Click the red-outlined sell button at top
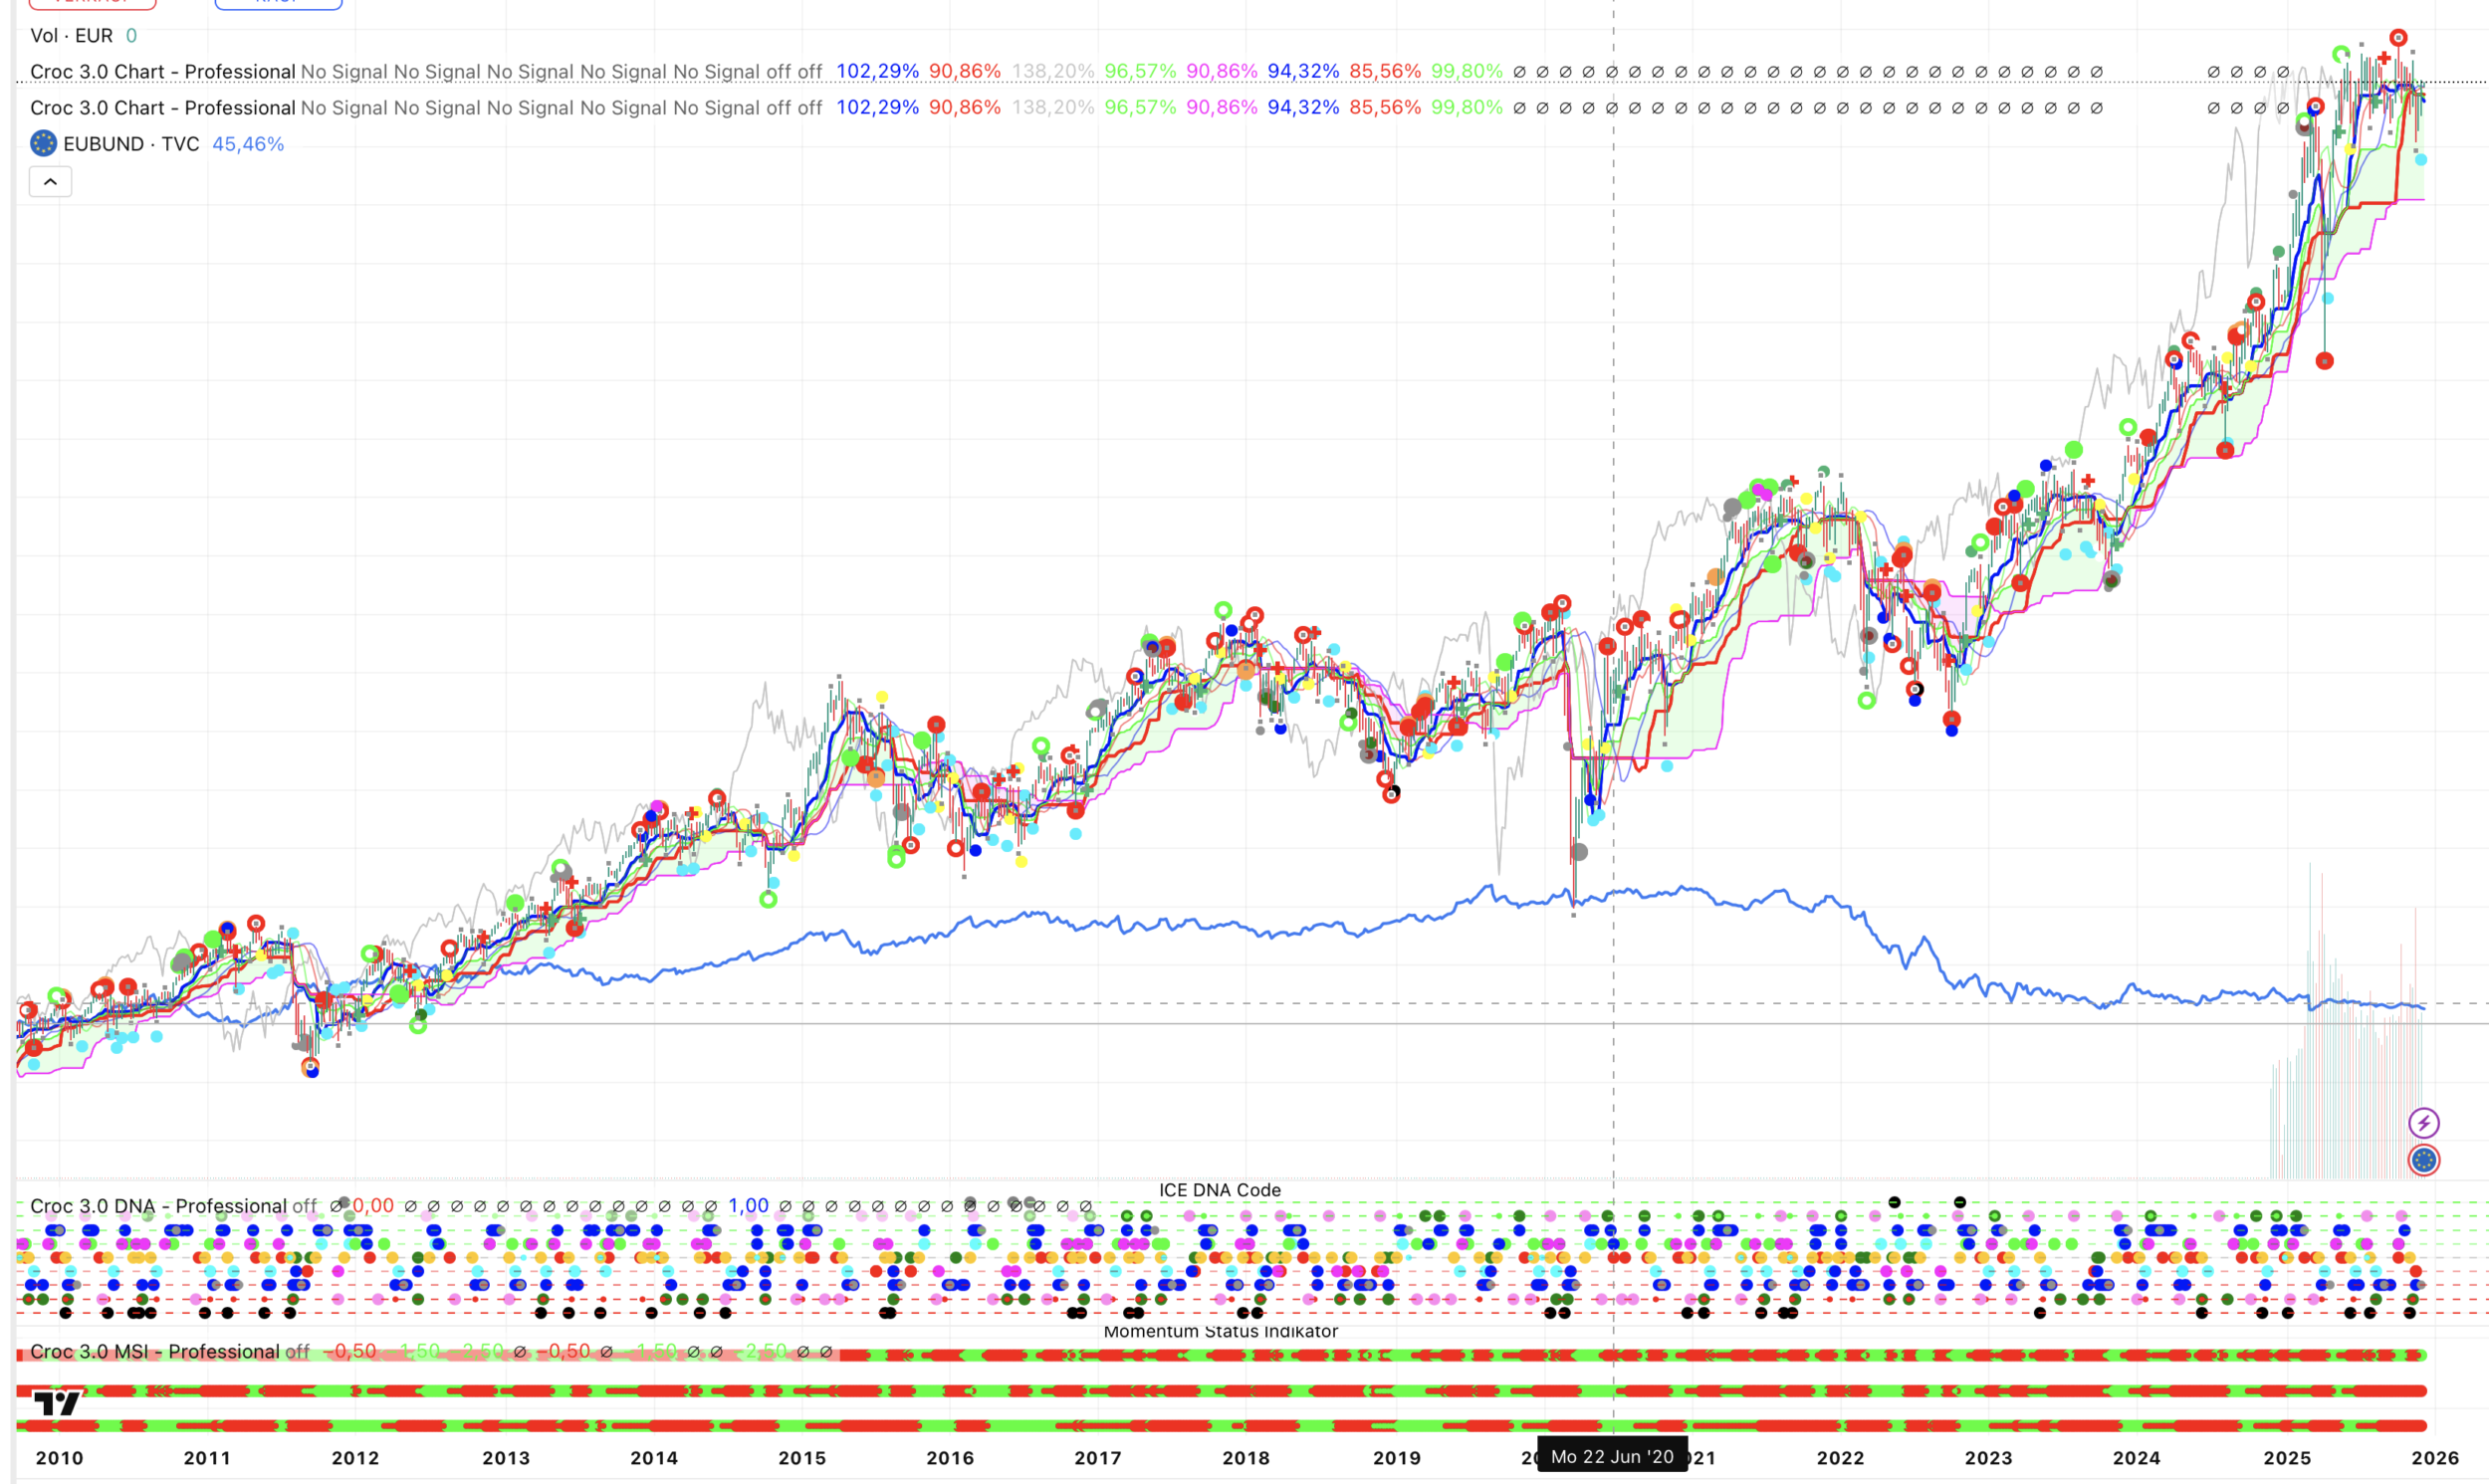 click(x=92, y=3)
